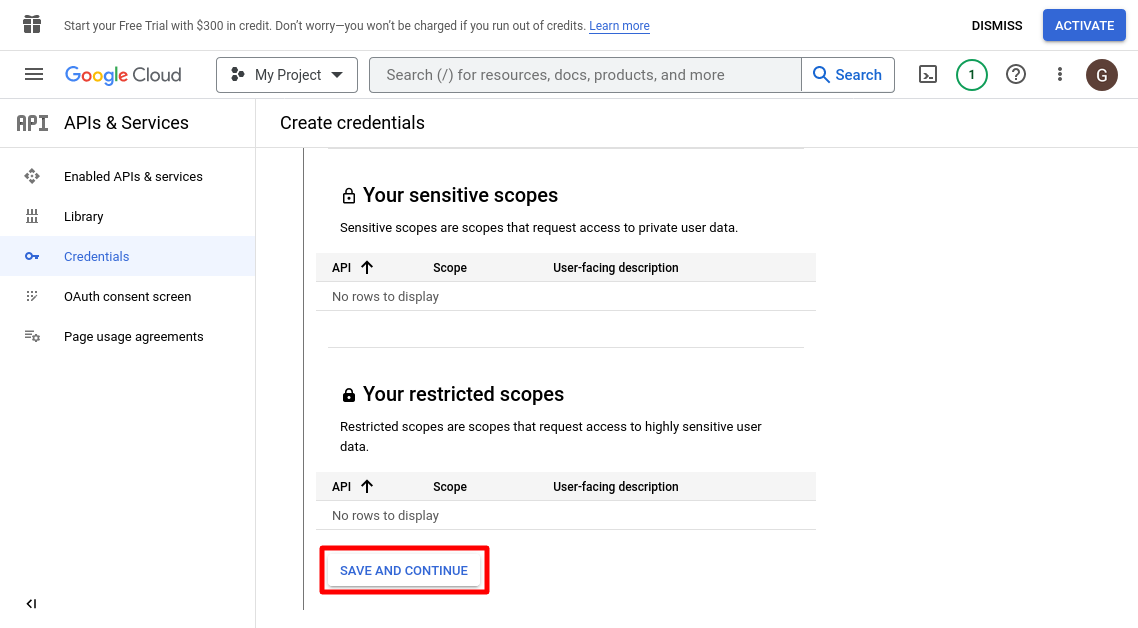Sort restricted scopes by API column arrow
This screenshot has height=628, width=1138.
click(367, 487)
